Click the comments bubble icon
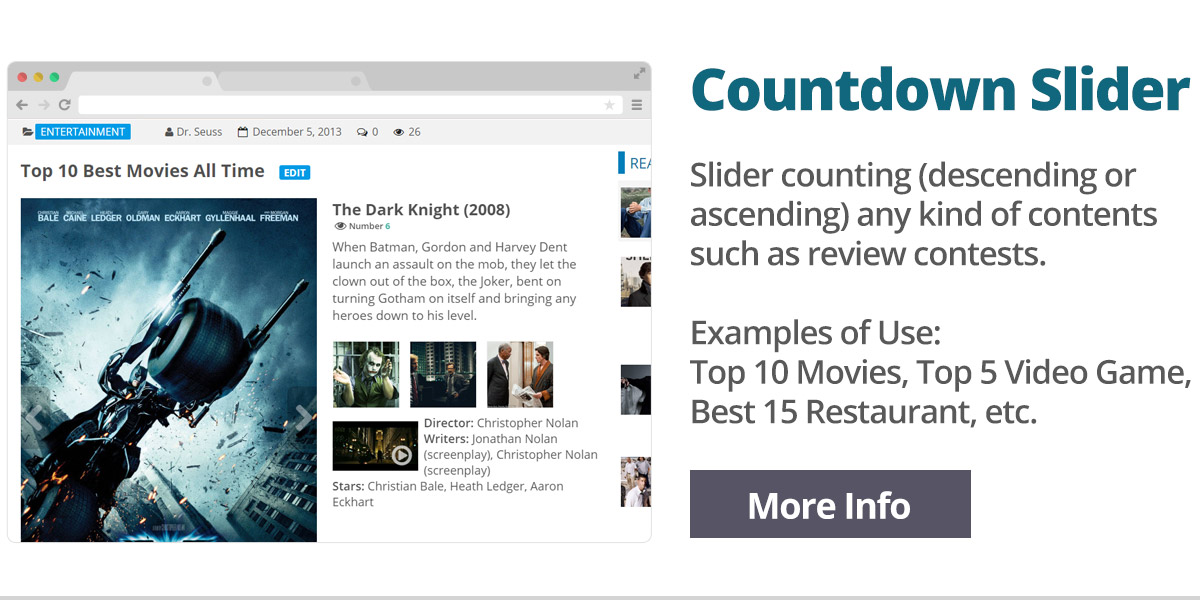1200x600 pixels. [x=362, y=132]
